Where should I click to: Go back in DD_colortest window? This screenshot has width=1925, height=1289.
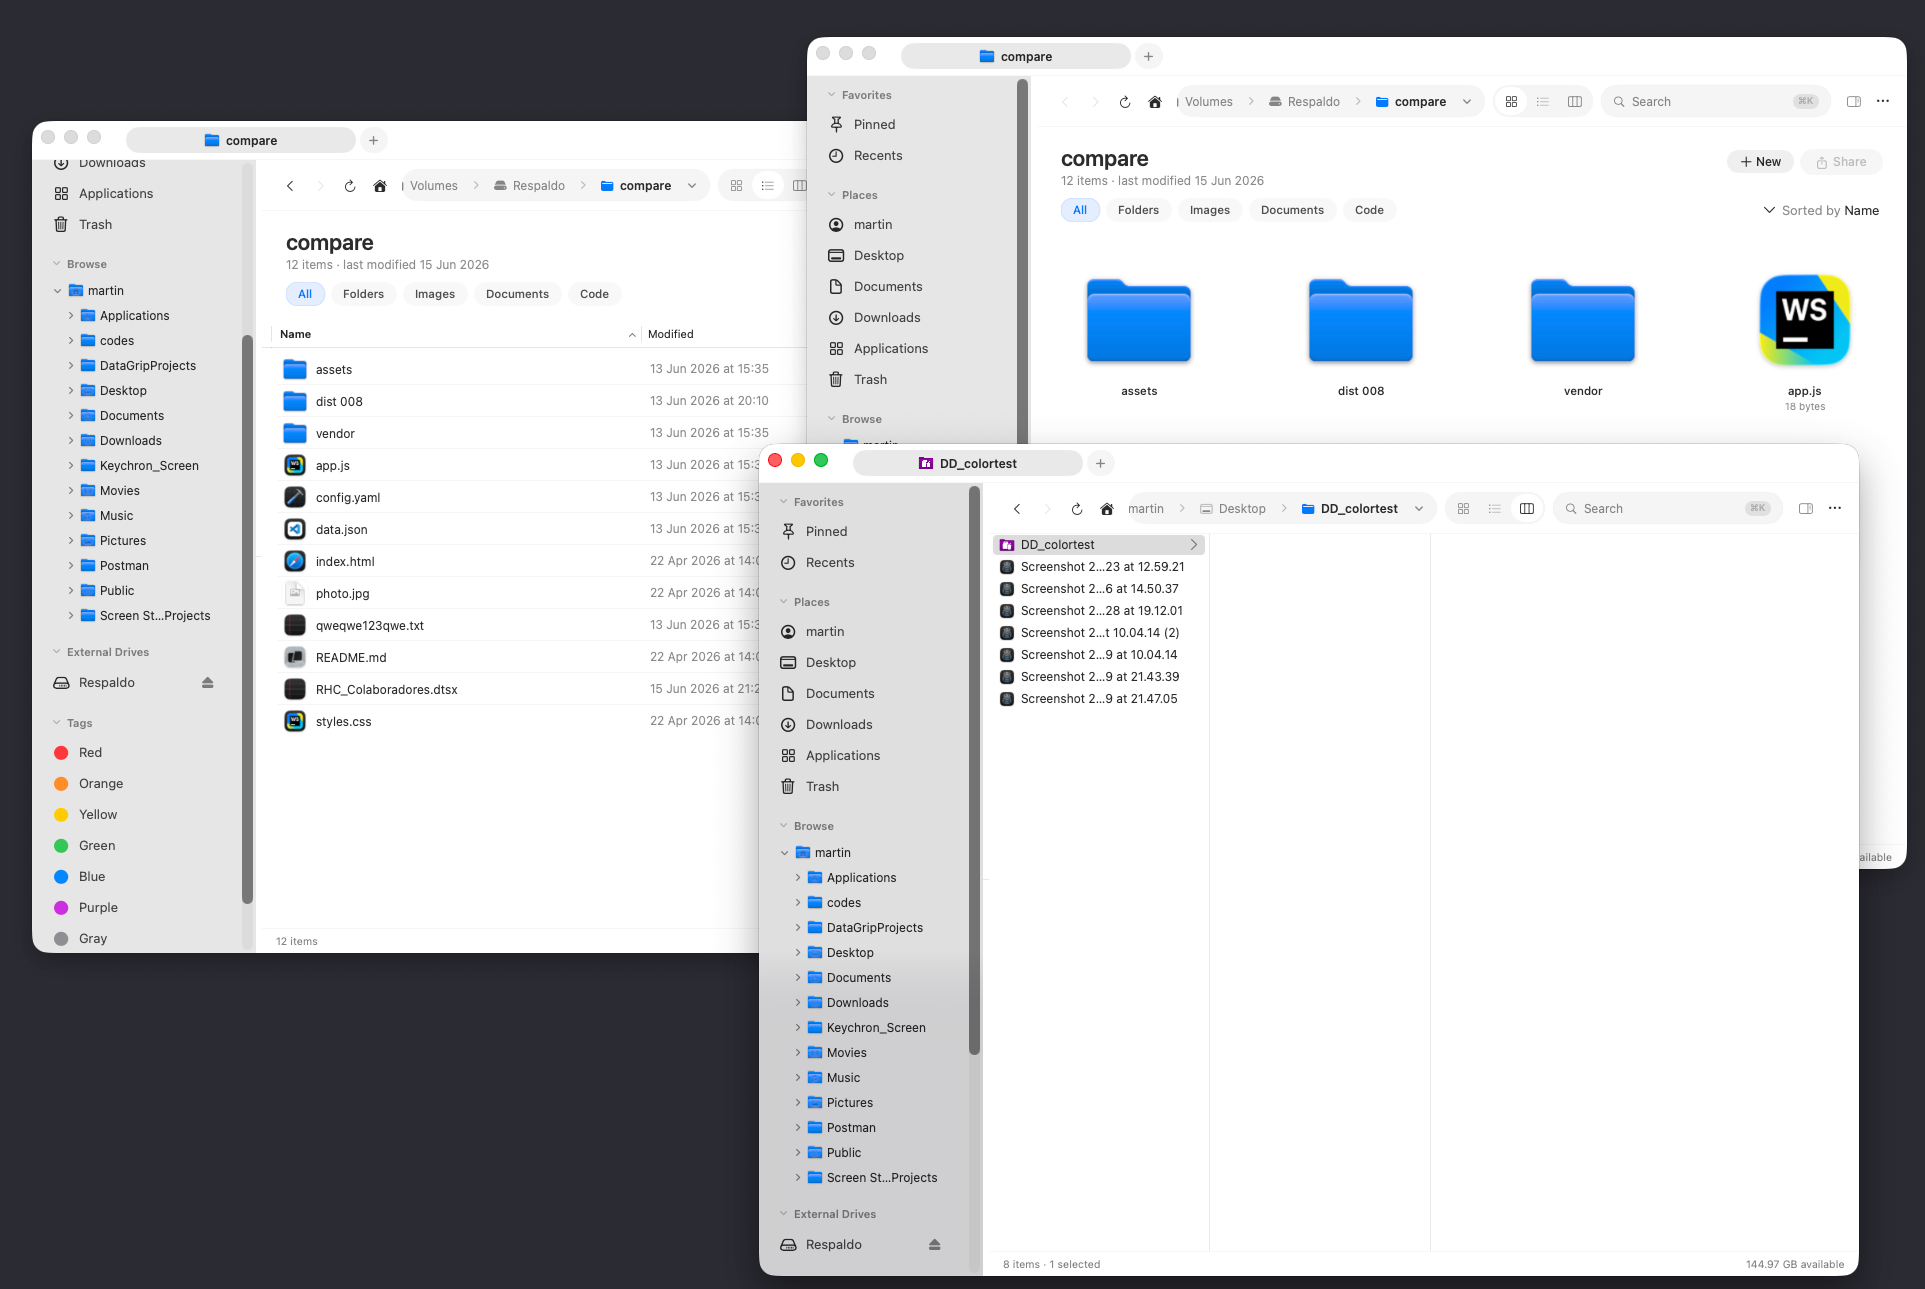click(1017, 509)
